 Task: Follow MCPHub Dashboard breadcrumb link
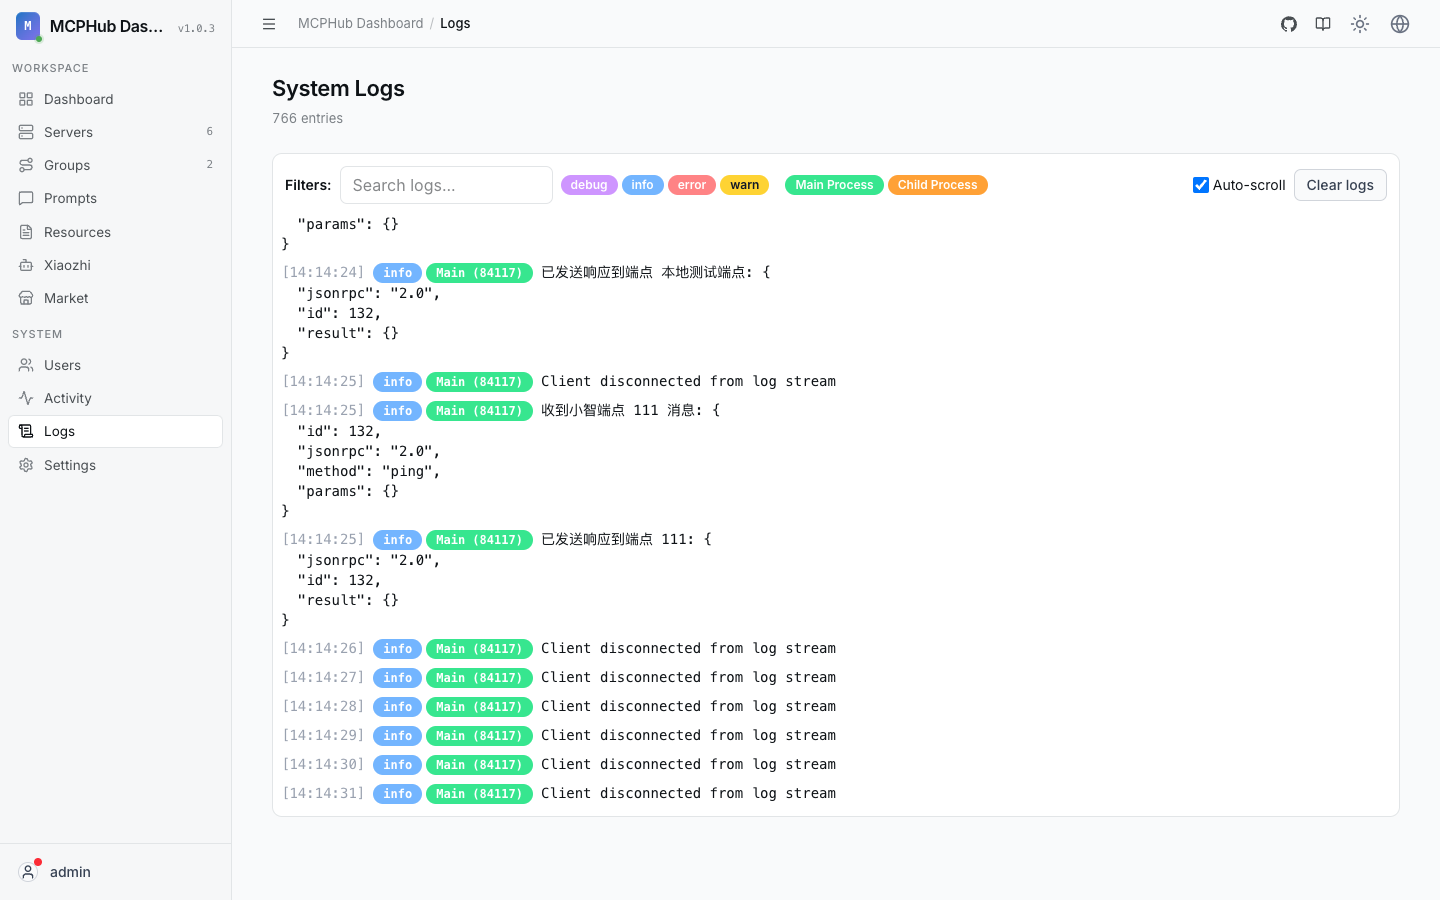361,23
